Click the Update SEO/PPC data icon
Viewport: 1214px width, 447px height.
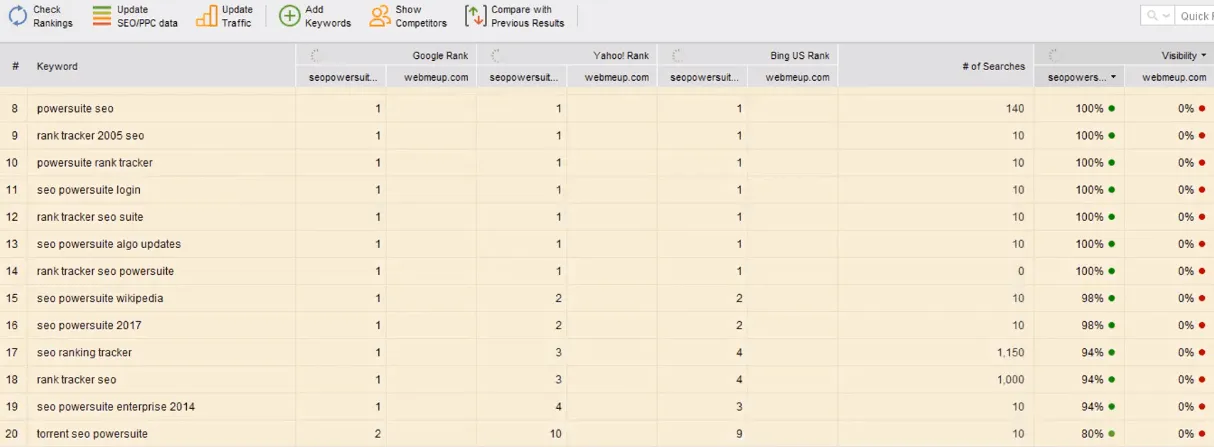[102, 16]
